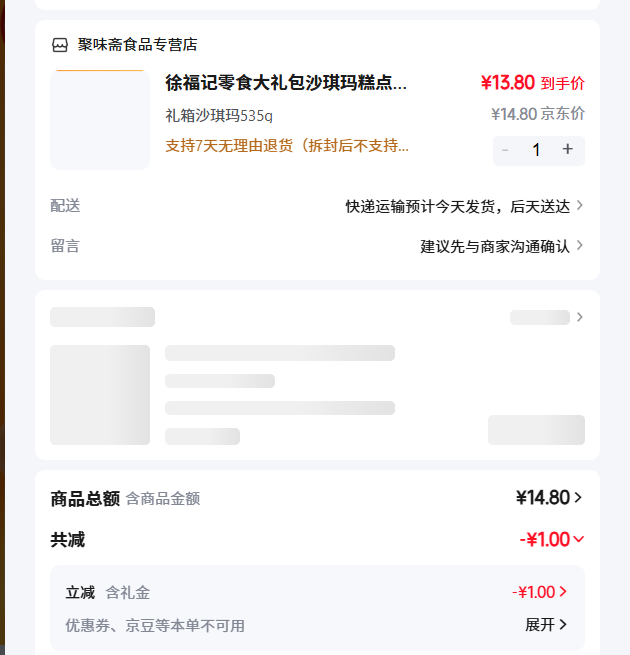Click the arrow next to ¥14.80 total
The width and height of the screenshot is (630, 655).
pos(578,498)
